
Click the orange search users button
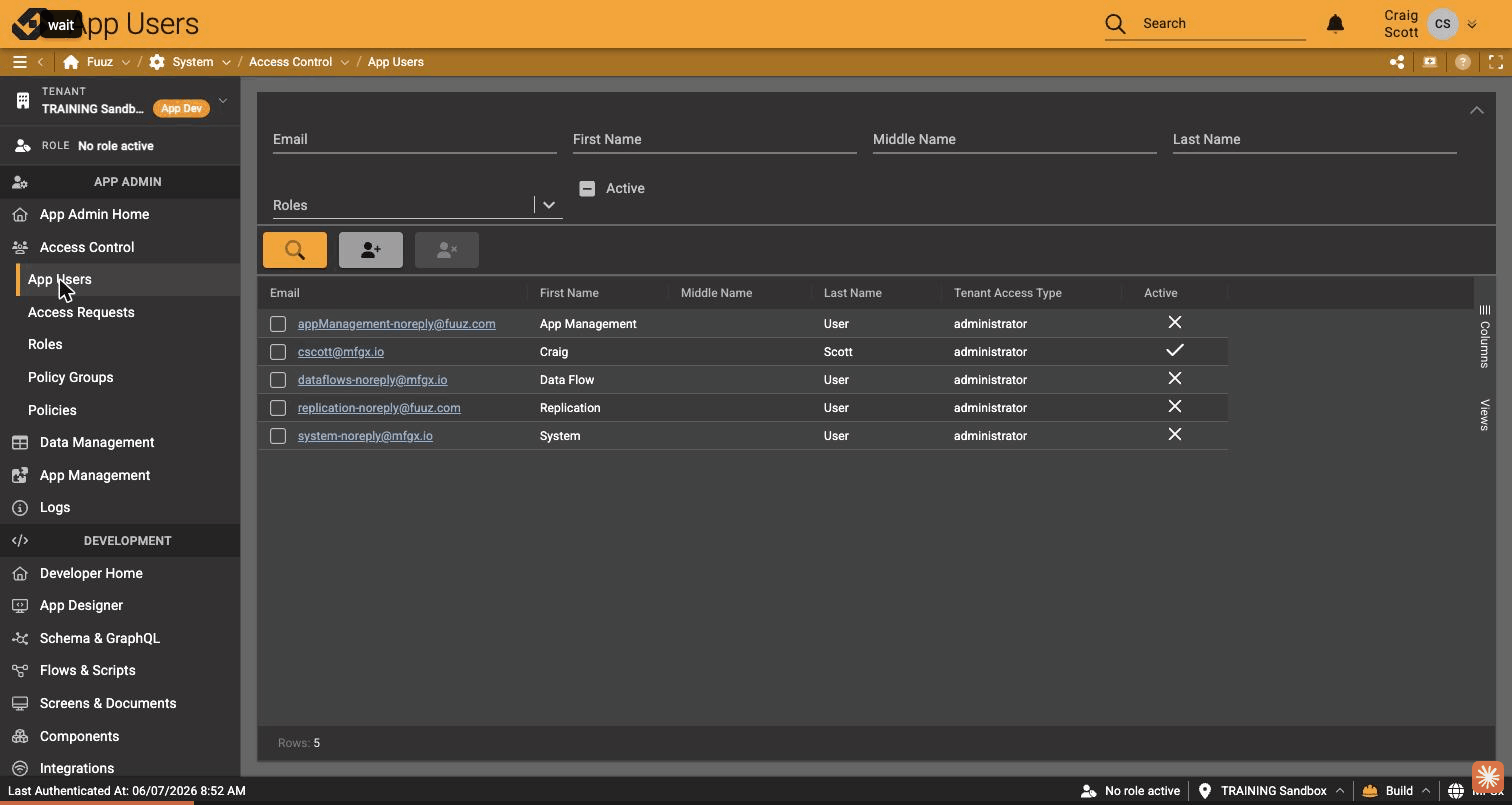point(295,250)
